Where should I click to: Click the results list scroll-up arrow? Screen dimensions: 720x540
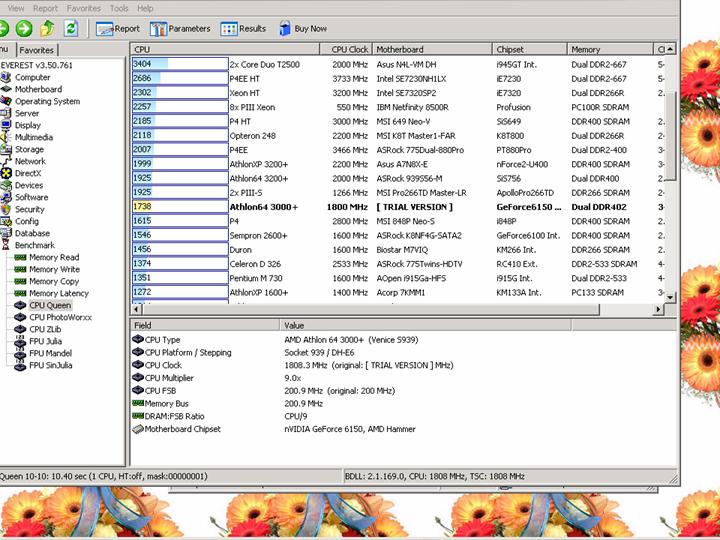670,49
